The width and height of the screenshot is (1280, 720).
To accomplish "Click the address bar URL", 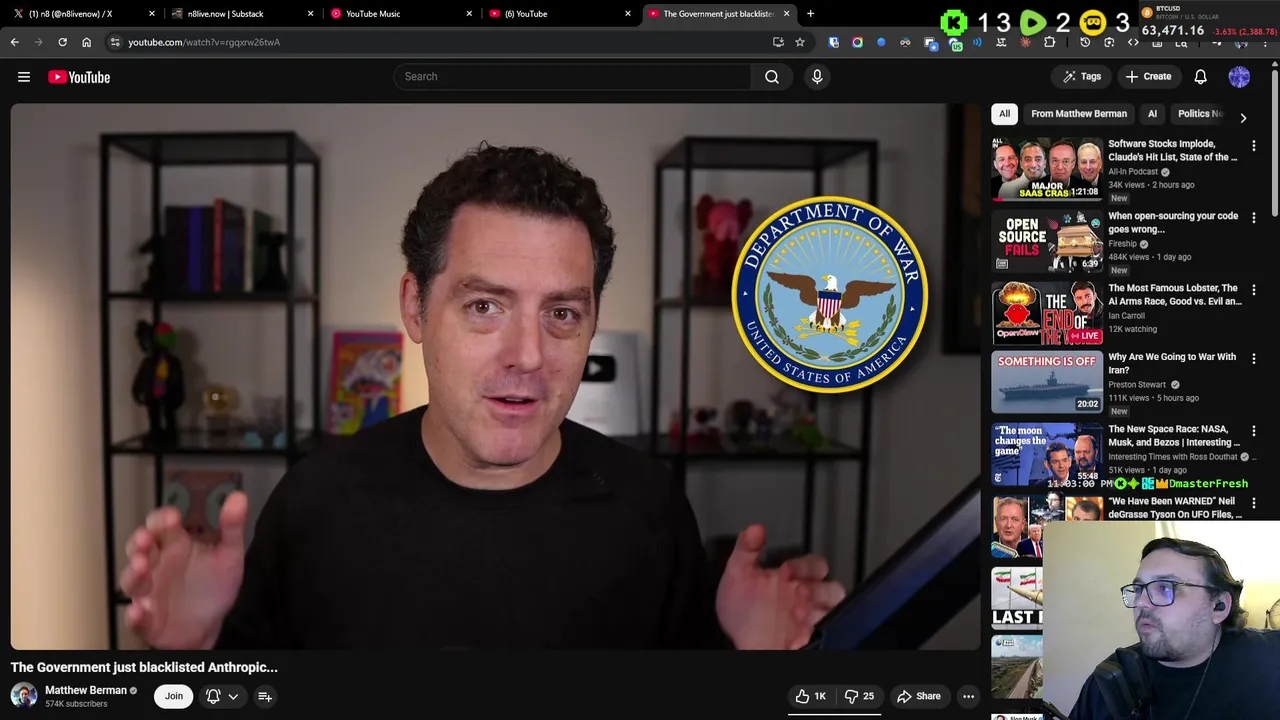I will pyautogui.click(x=204, y=42).
